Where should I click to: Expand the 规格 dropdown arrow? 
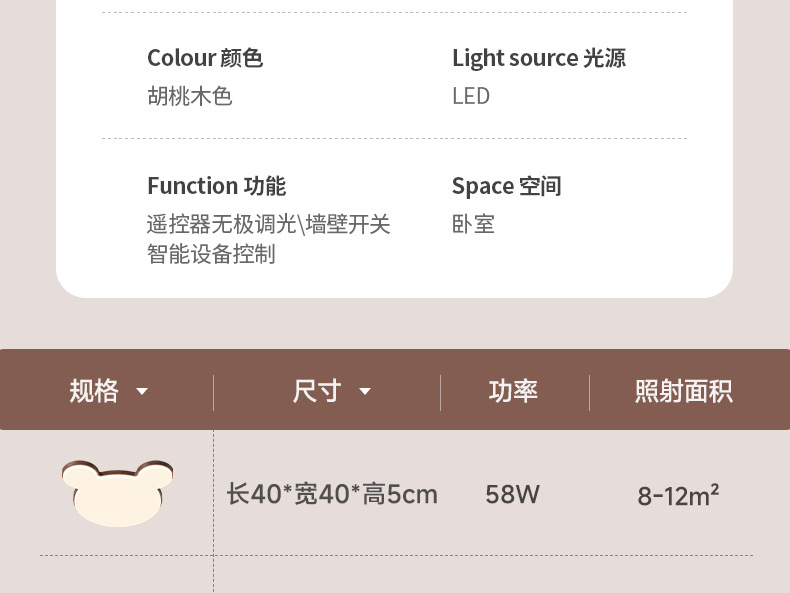142,391
